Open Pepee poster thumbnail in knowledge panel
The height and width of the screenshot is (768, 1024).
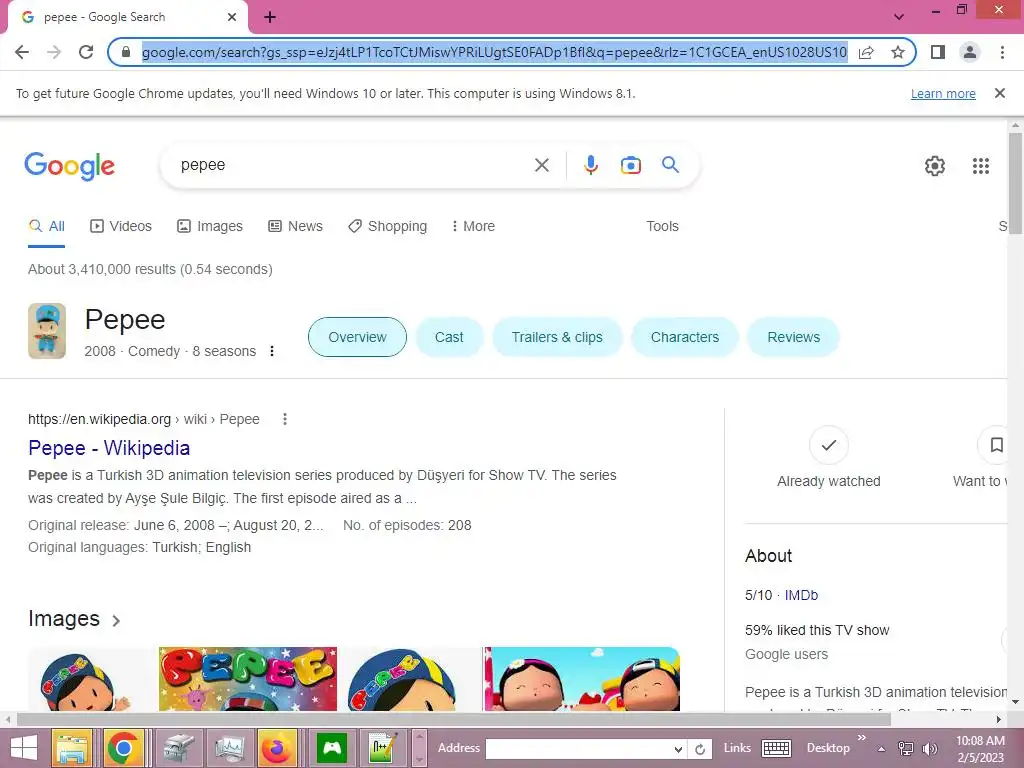[47, 330]
